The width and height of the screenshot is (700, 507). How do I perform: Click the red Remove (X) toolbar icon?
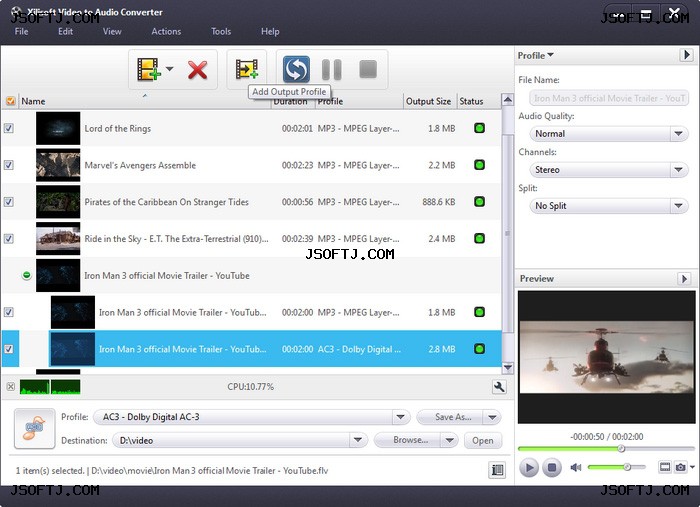[x=197, y=70]
